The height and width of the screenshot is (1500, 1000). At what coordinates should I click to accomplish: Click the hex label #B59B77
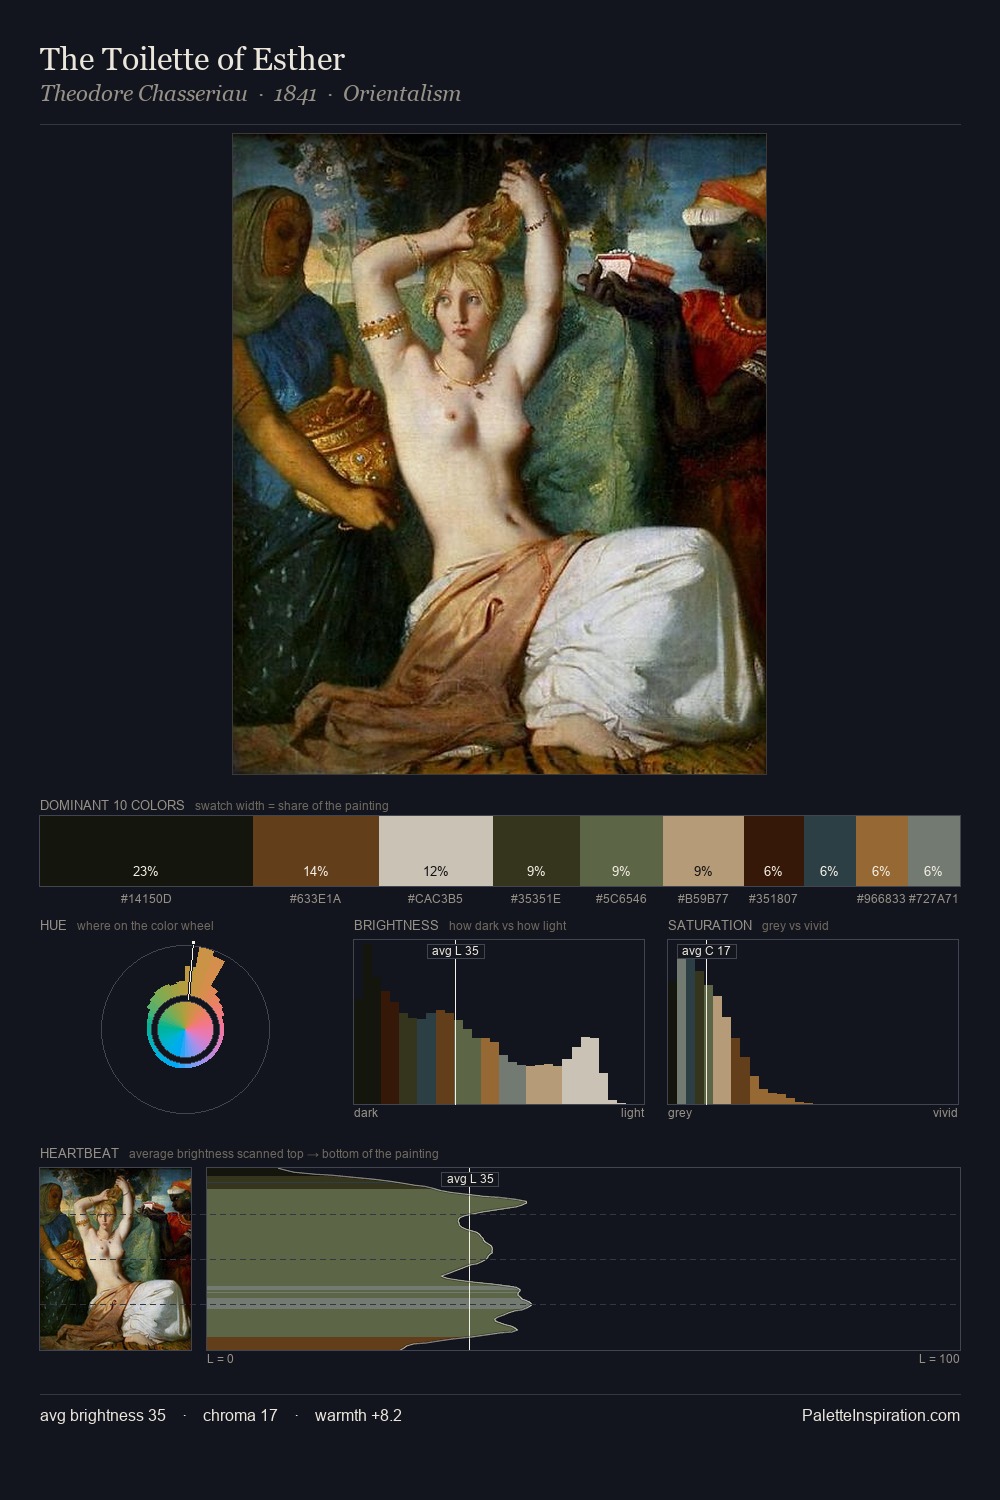[703, 899]
